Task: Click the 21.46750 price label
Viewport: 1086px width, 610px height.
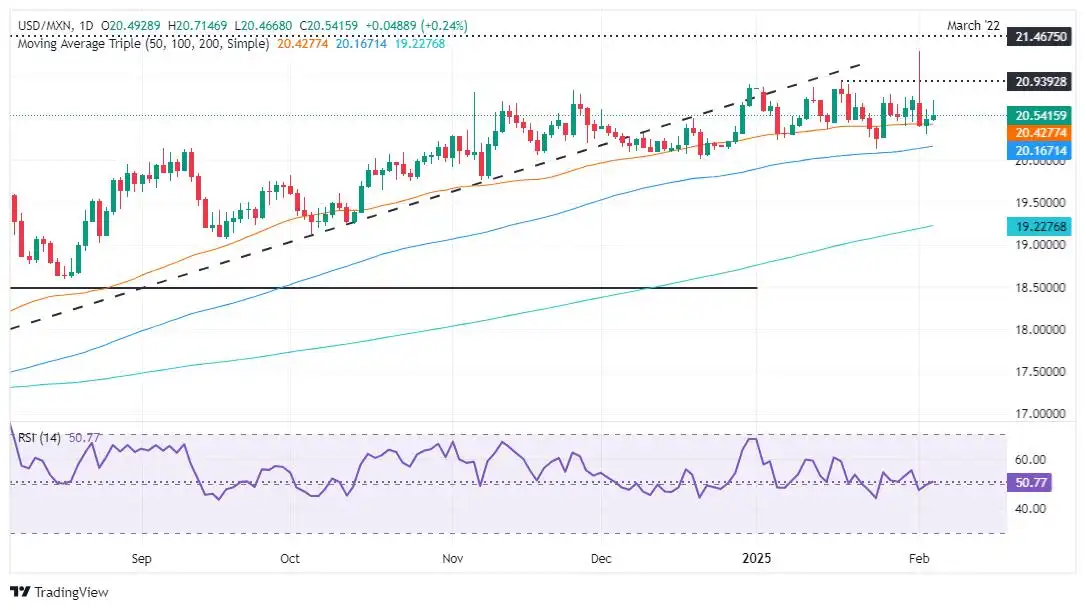Action: (1040, 37)
